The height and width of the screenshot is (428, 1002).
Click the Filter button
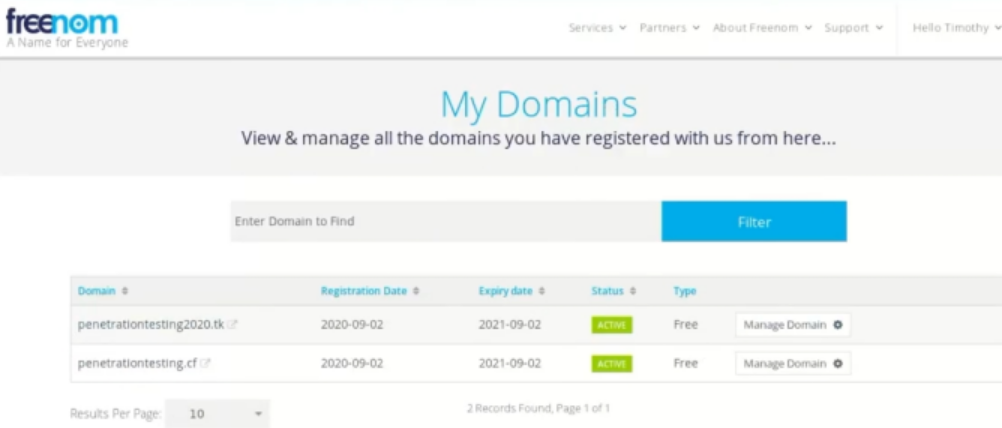(754, 222)
